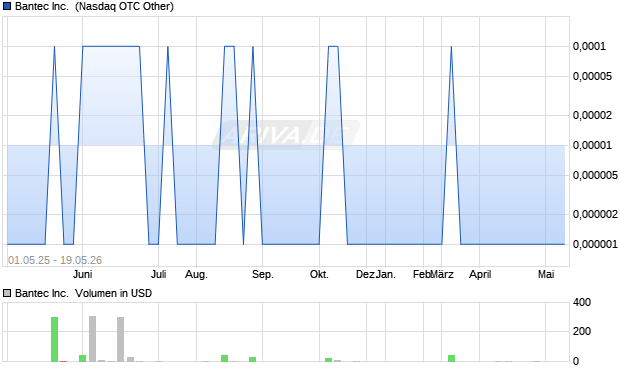Click the 'Juni' month label
This screenshot has width=620, height=371.
click(83, 274)
